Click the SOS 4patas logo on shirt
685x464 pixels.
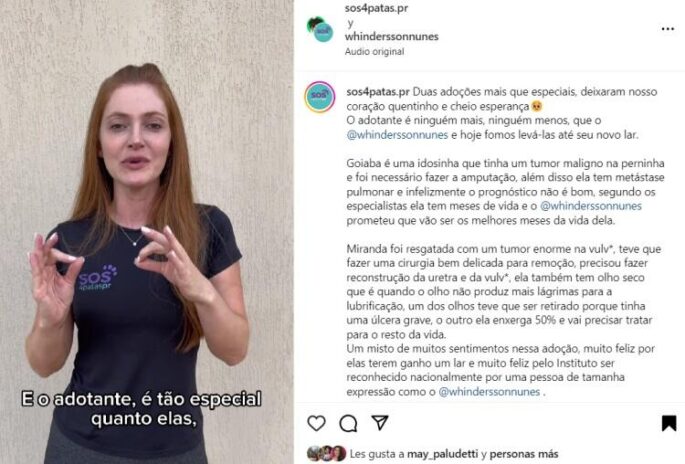[98, 277]
